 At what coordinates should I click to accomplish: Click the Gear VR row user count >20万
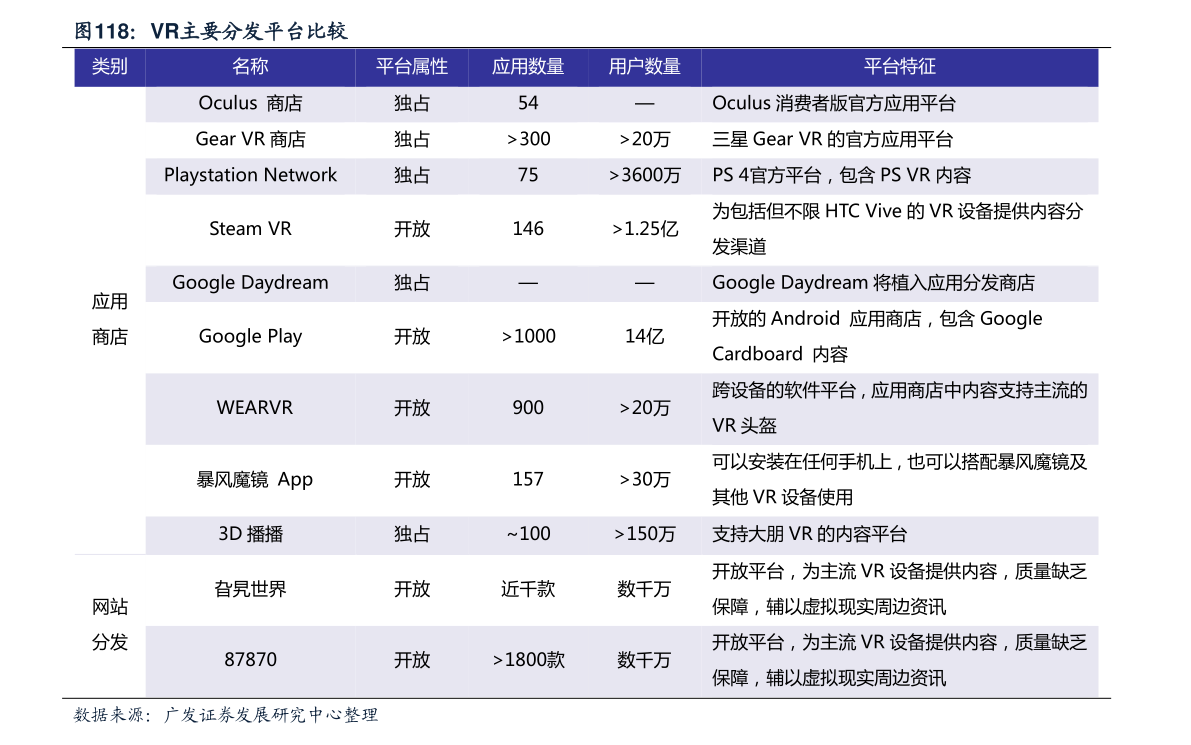coord(644,139)
